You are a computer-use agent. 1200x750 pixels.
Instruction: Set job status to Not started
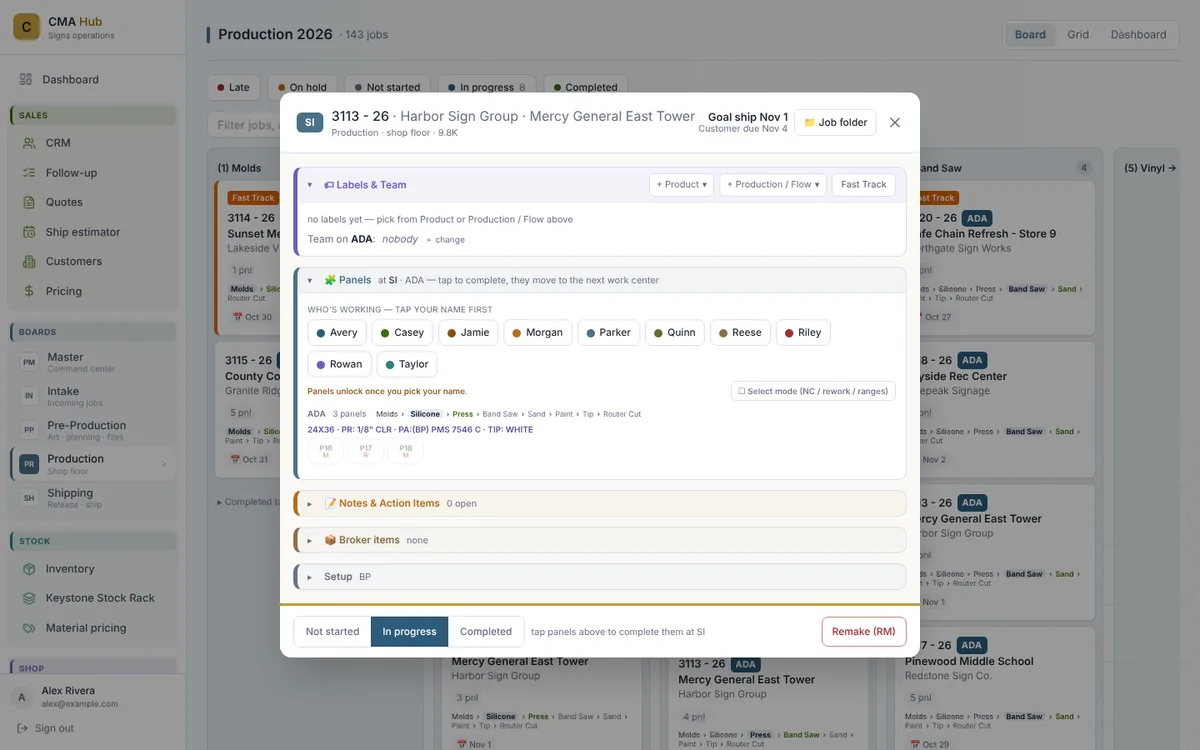point(332,632)
